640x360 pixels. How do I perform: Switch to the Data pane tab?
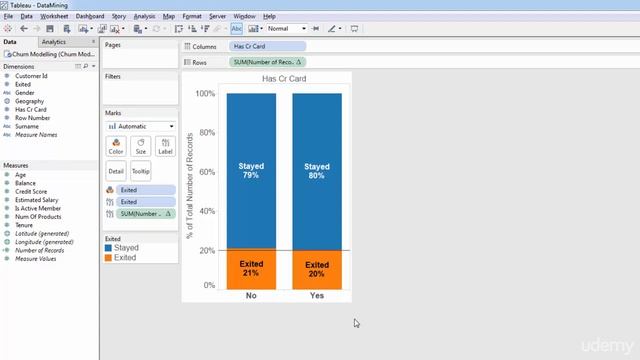[x=10, y=42]
